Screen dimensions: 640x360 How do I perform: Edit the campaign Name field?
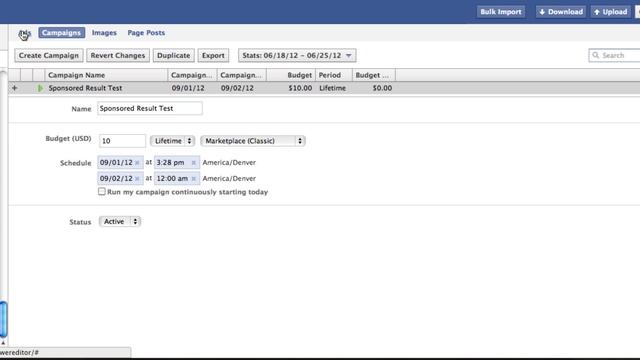[150, 108]
